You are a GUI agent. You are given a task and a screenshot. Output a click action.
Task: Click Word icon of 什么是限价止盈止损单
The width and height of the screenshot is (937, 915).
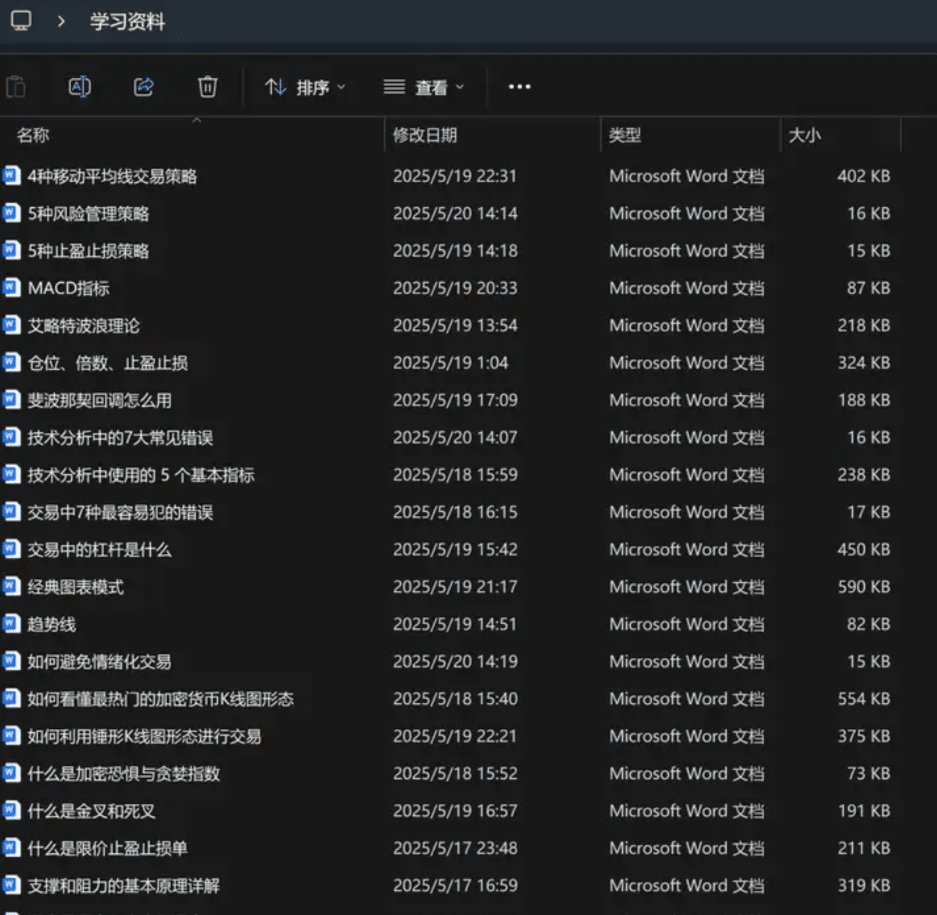tap(11, 849)
